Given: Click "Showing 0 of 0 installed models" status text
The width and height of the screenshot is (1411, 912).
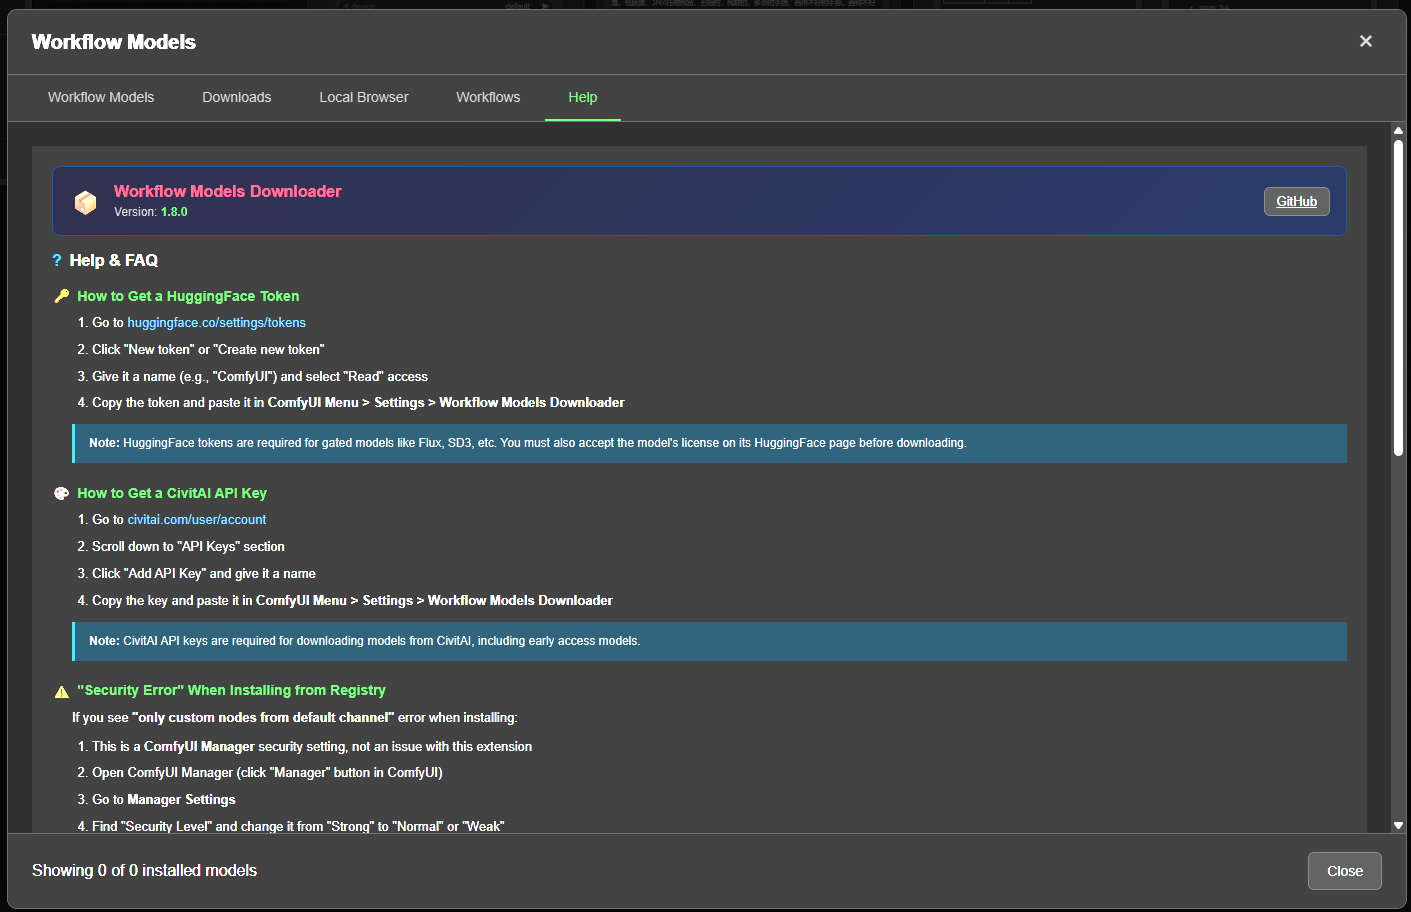Looking at the screenshot, I should click(144, 871).
